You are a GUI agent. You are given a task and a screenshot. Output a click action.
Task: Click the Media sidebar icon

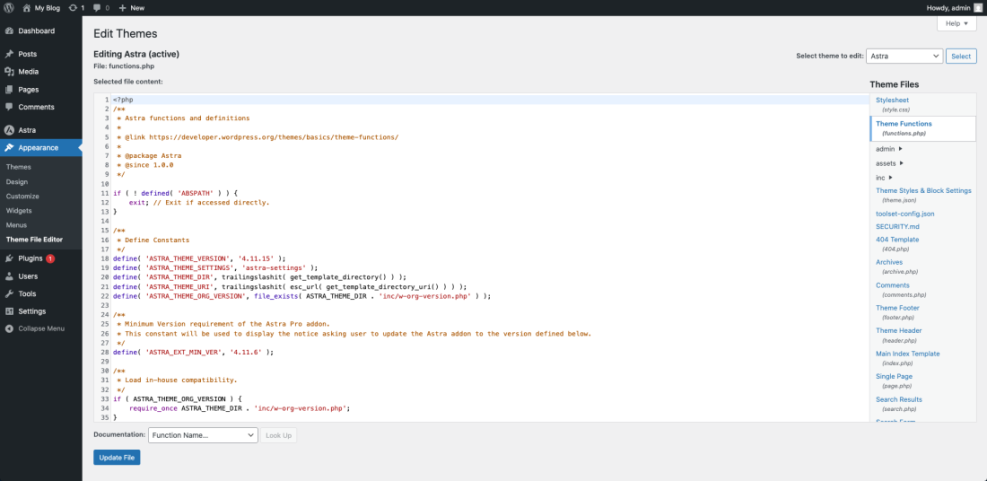[x=9, y=72]
